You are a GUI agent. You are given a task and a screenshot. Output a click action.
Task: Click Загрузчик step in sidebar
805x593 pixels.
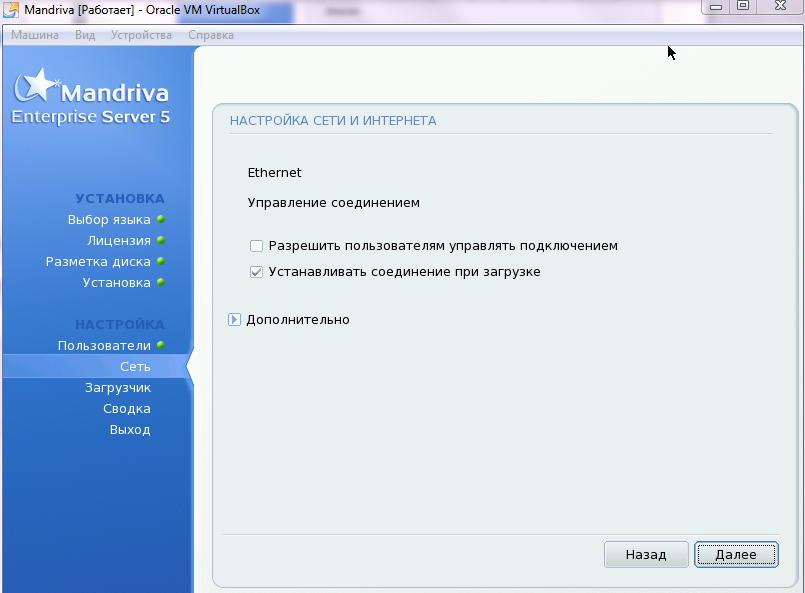(x=118, y=388)
